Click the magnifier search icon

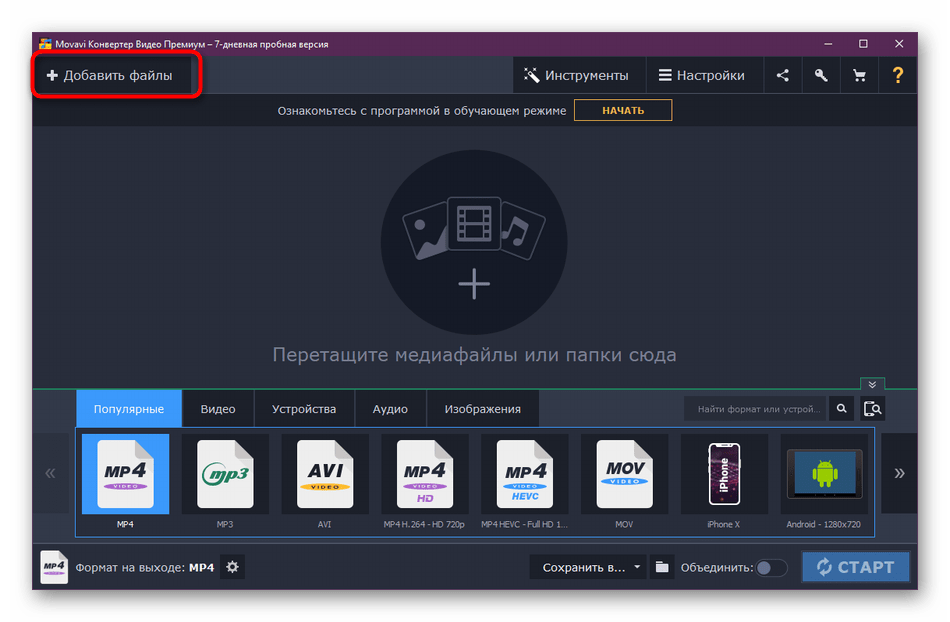(842, 409)
